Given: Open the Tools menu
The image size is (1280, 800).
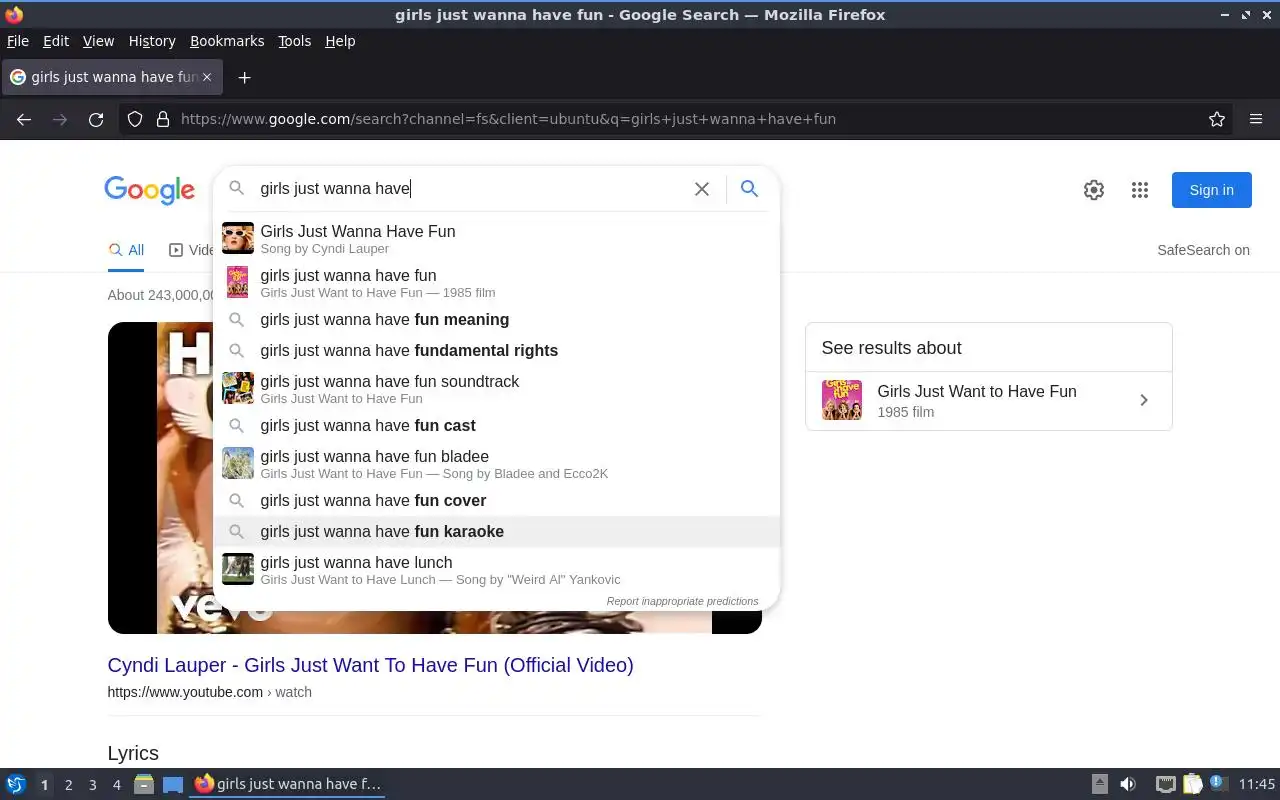Looking at the screenshot, I should [294, 41].
